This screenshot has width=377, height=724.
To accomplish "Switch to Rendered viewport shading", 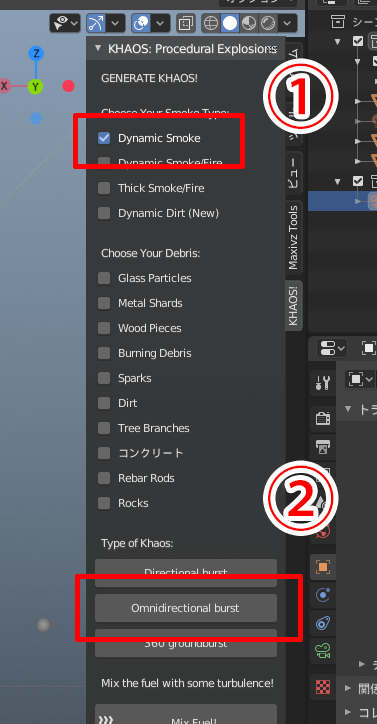I will (x=268, y=22).
